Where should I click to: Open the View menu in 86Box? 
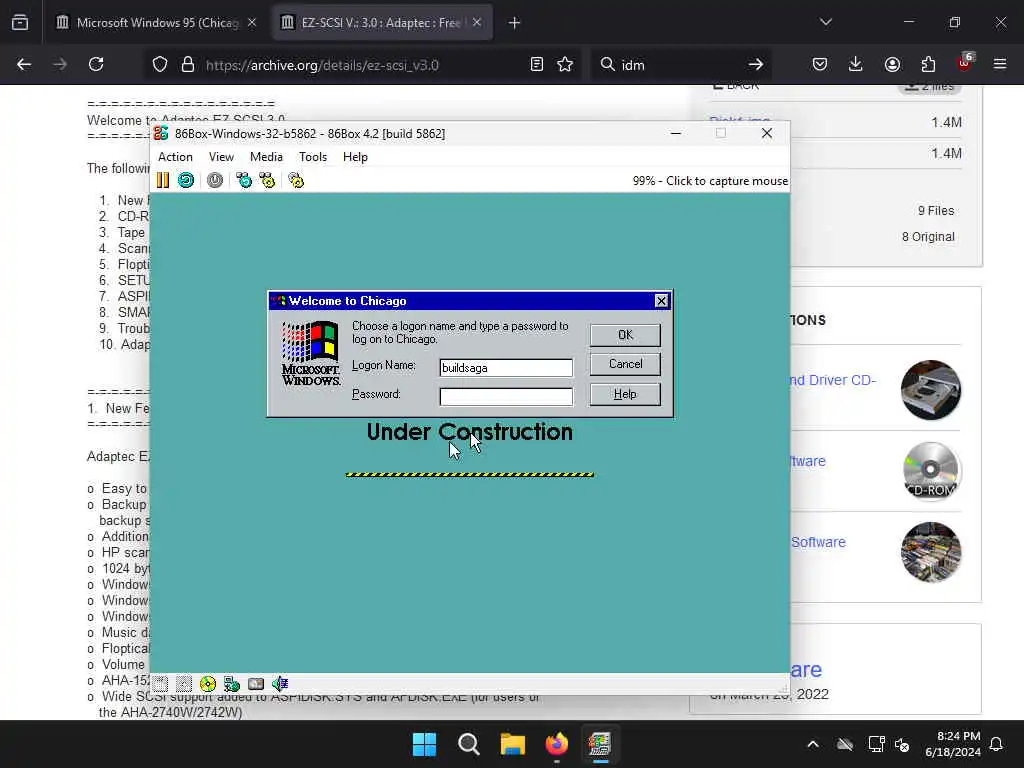[x=221, y=157]
